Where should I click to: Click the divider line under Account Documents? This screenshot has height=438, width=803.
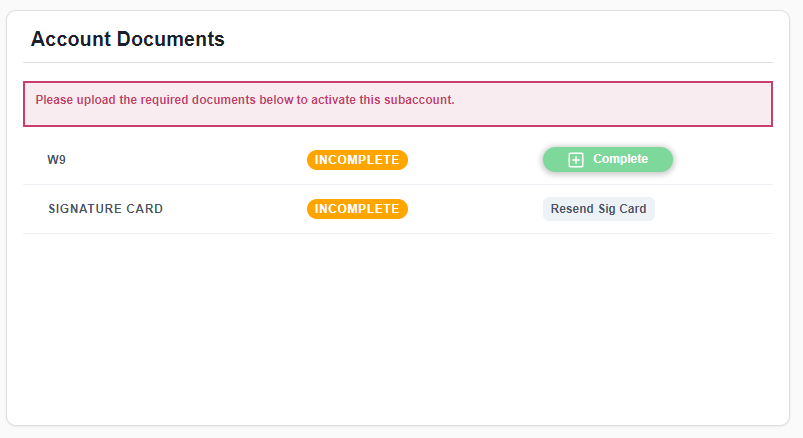[x=398, y=62]
